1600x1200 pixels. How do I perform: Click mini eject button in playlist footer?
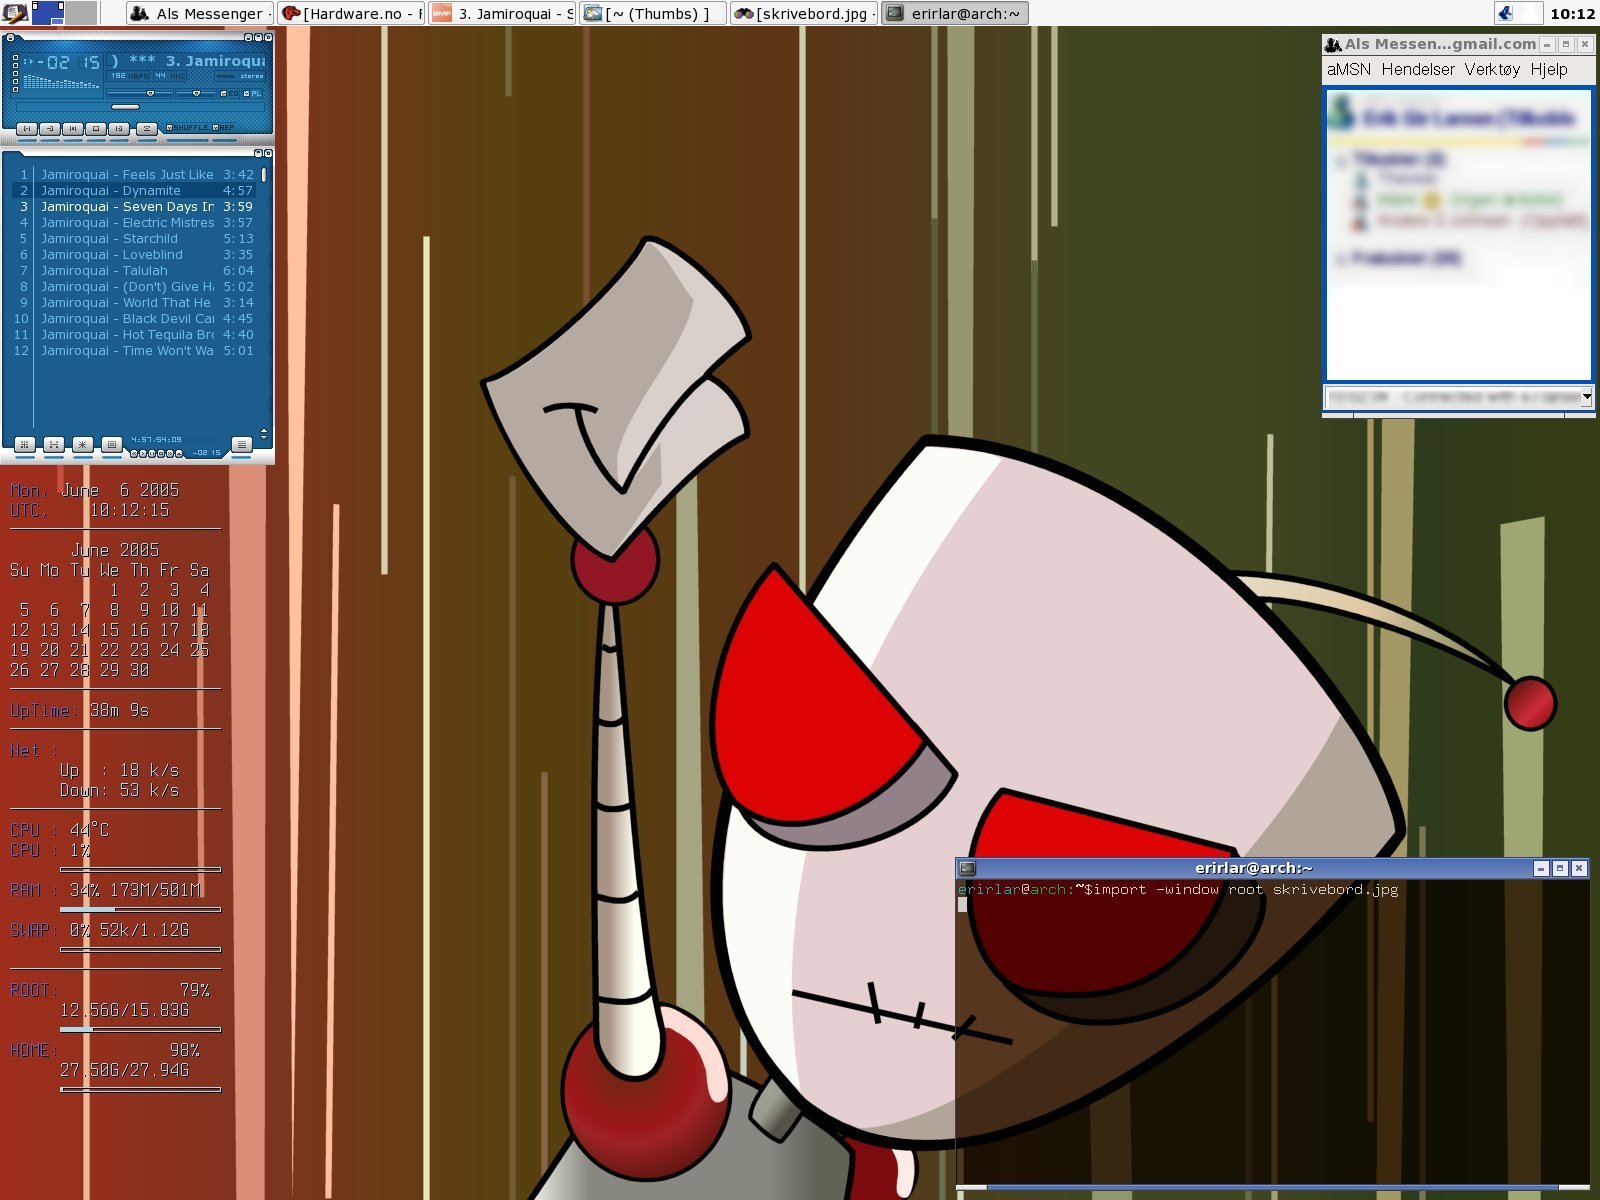point(179,453)
